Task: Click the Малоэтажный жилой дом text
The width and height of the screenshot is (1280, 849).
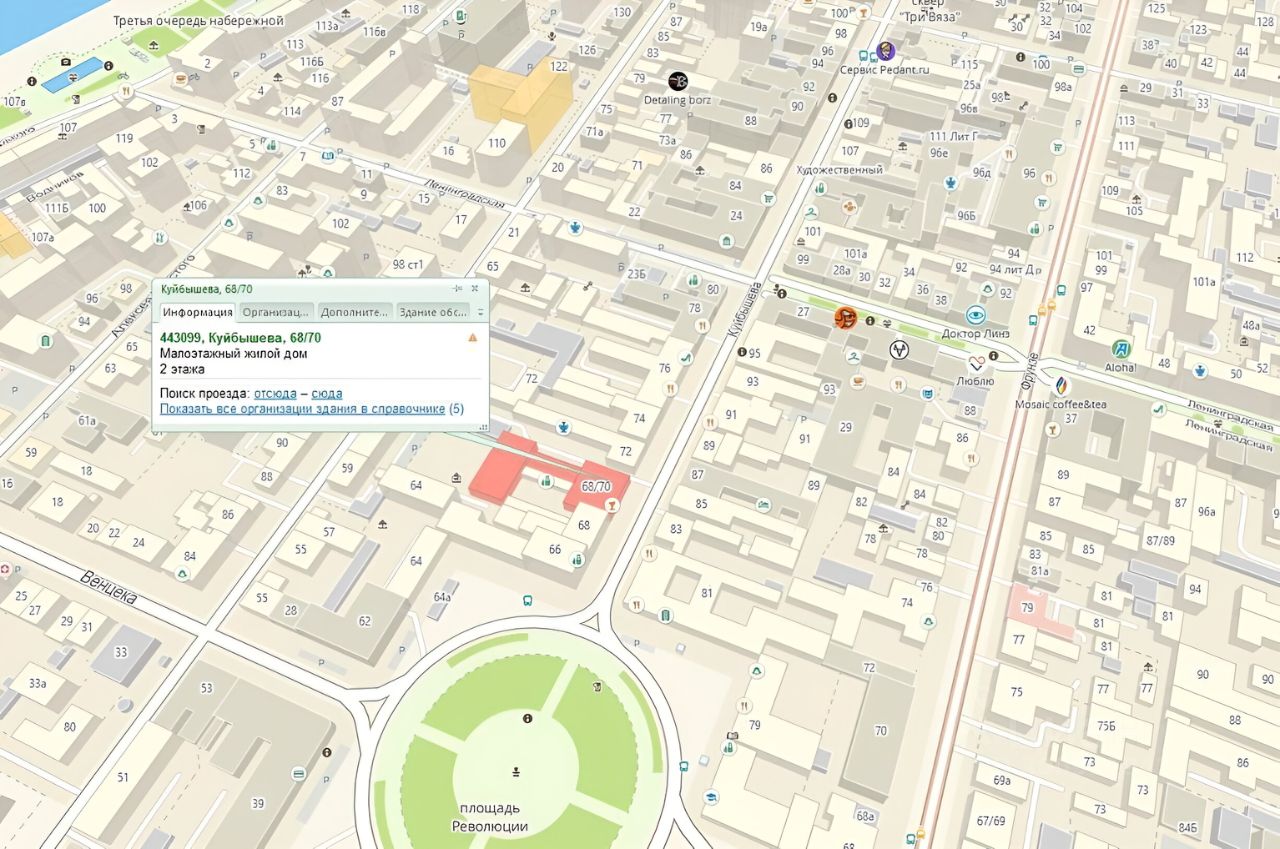Action: pyautogui.click(x=233, y=353)
